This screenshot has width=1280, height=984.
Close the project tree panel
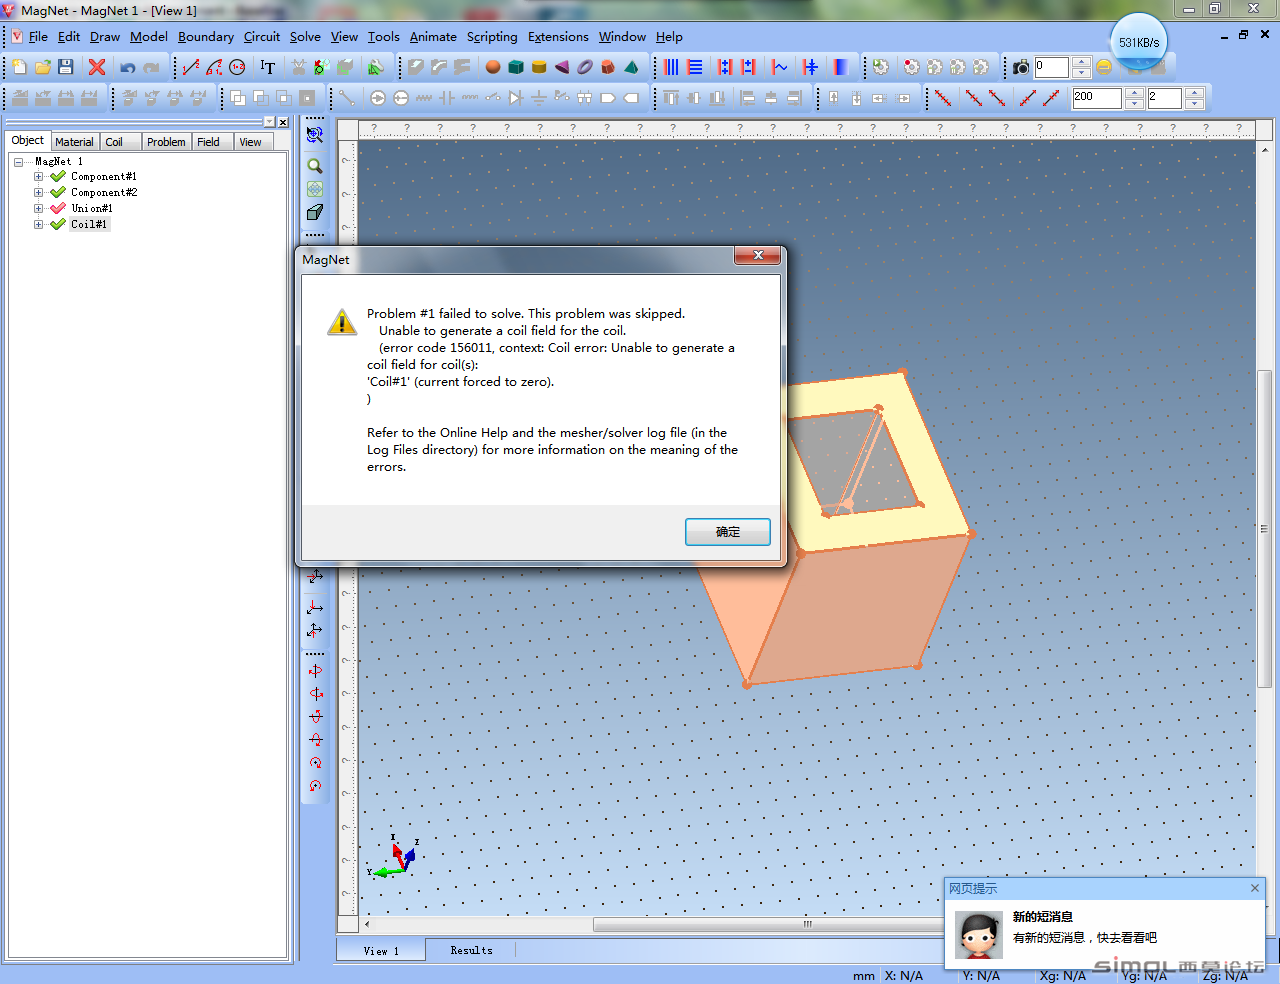pyautogui.click(x=283, y=122)
